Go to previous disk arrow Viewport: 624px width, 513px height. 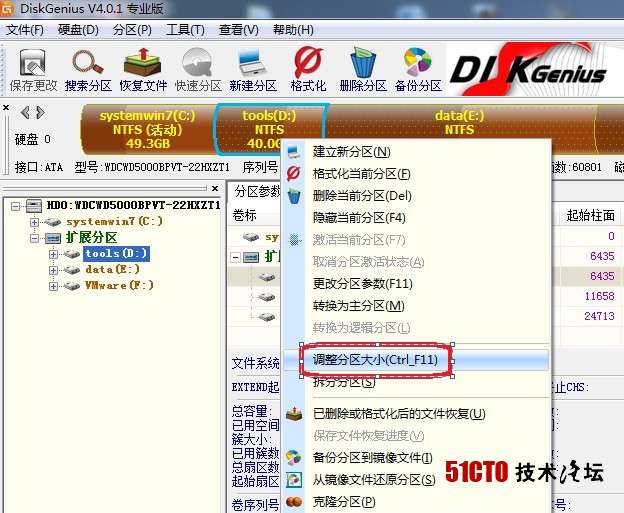25,113
